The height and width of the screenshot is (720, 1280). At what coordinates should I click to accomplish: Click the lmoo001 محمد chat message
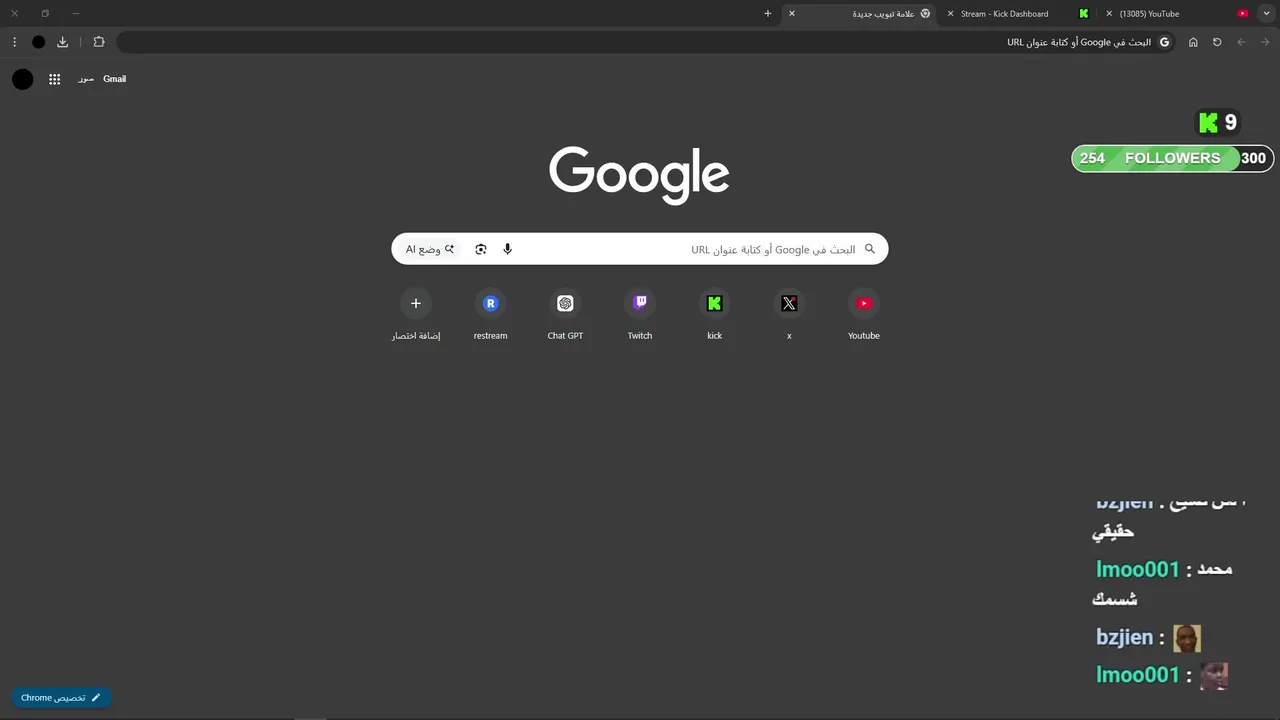[x=1164, y=583]
